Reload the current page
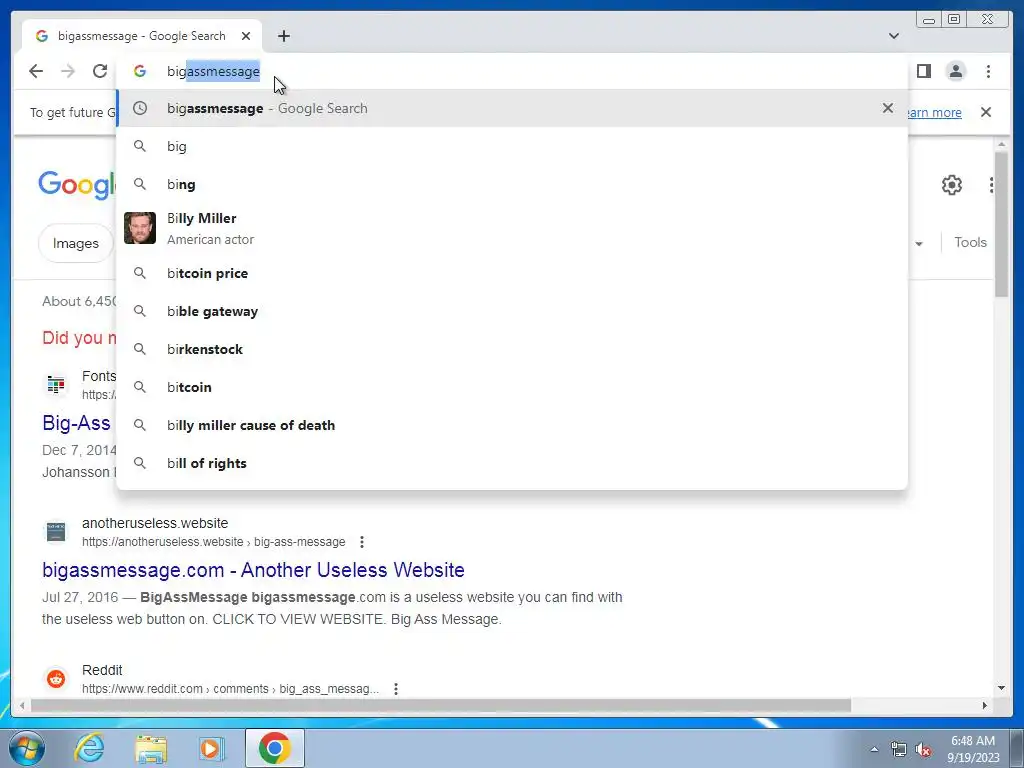The width and height of the screenshot is (1024, 768). pos(99,71)
